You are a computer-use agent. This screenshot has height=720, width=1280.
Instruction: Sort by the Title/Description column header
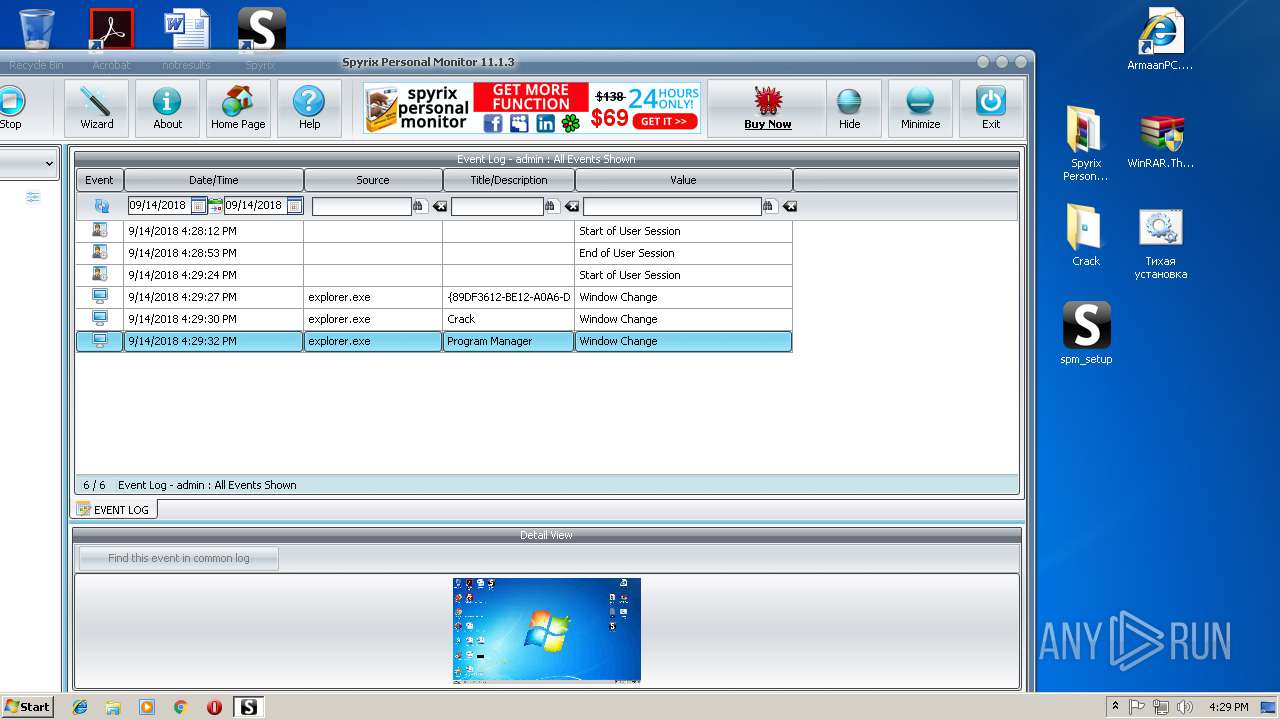tap(509, 180)
